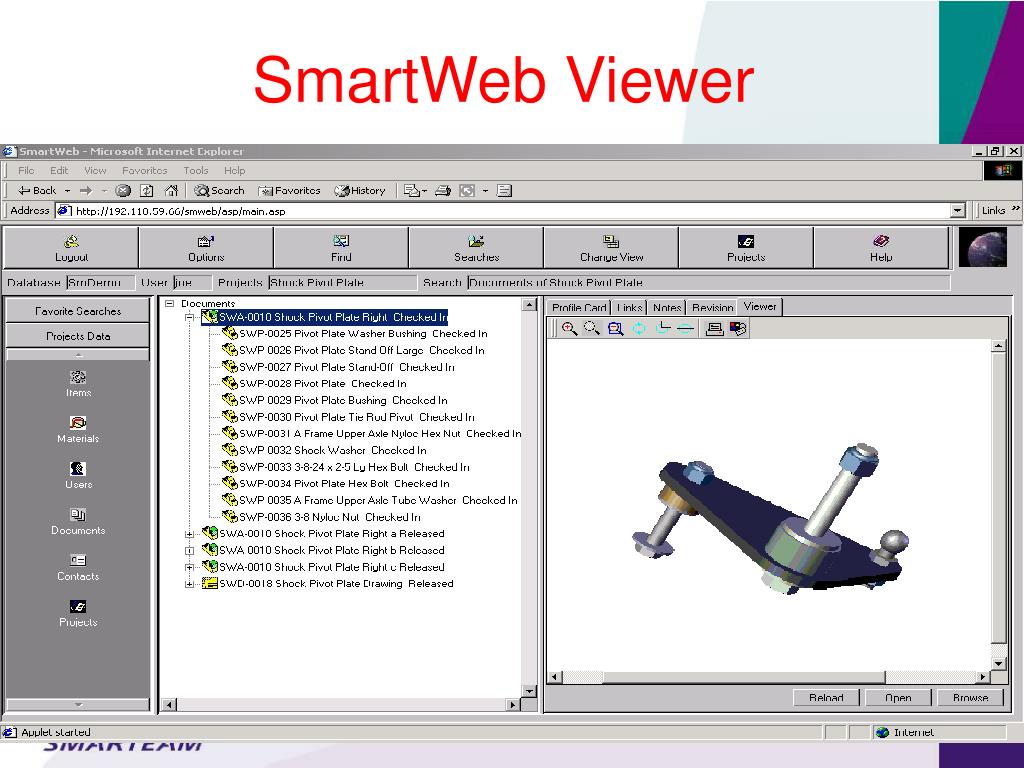Open the Favorites menu

pyautogui.click(x=144, y=170)
